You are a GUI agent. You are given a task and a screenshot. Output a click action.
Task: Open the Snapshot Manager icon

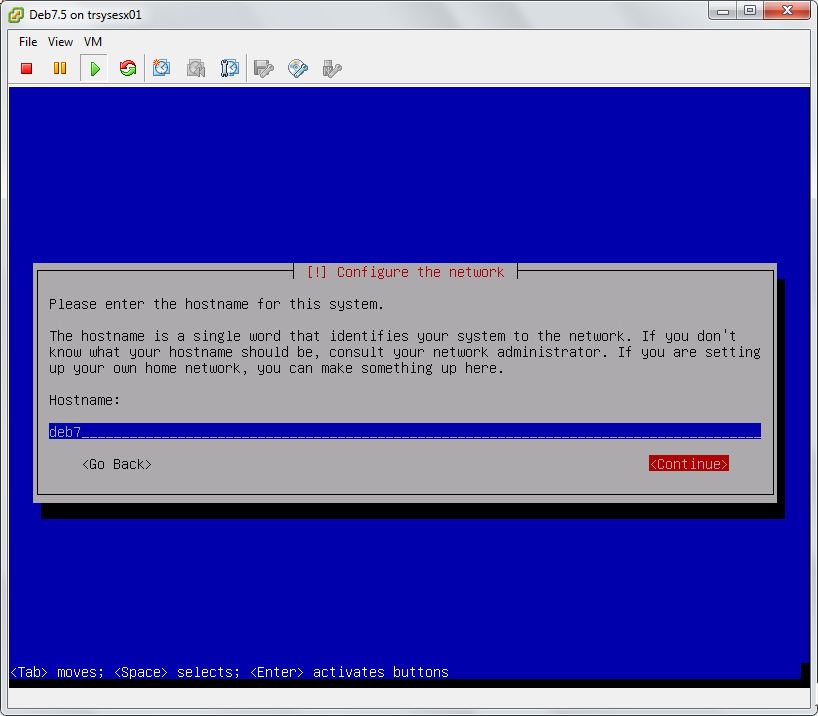pyautogui.click(x=230, y=68)
